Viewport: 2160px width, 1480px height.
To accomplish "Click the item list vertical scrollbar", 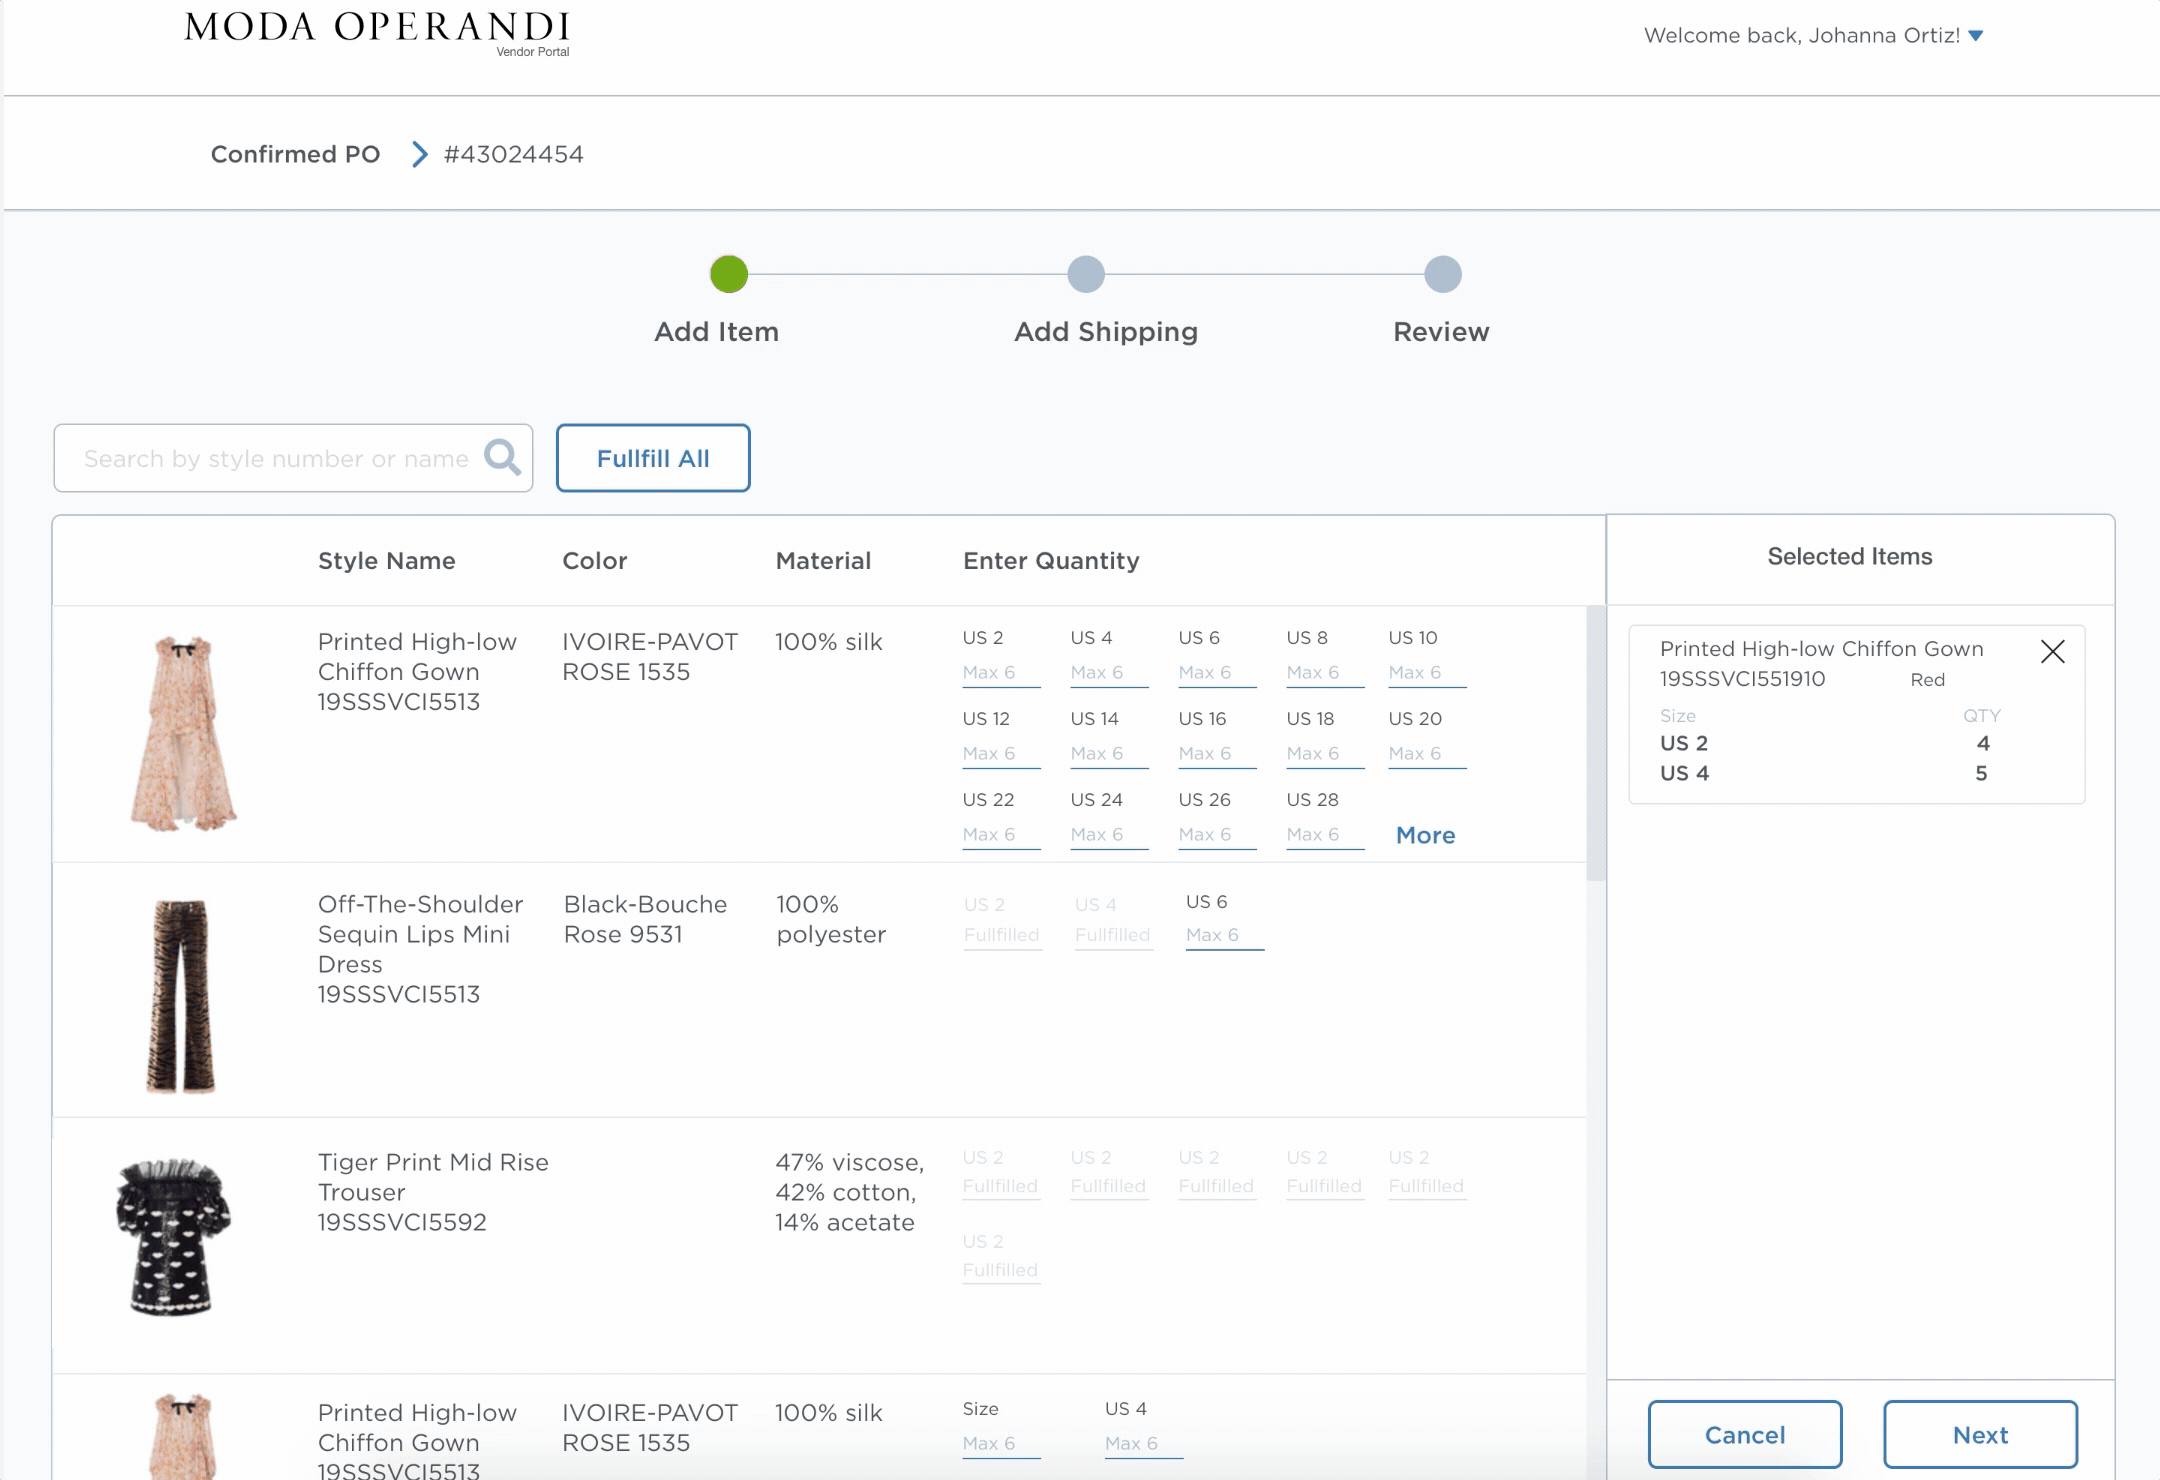I will coord(1595,742).
